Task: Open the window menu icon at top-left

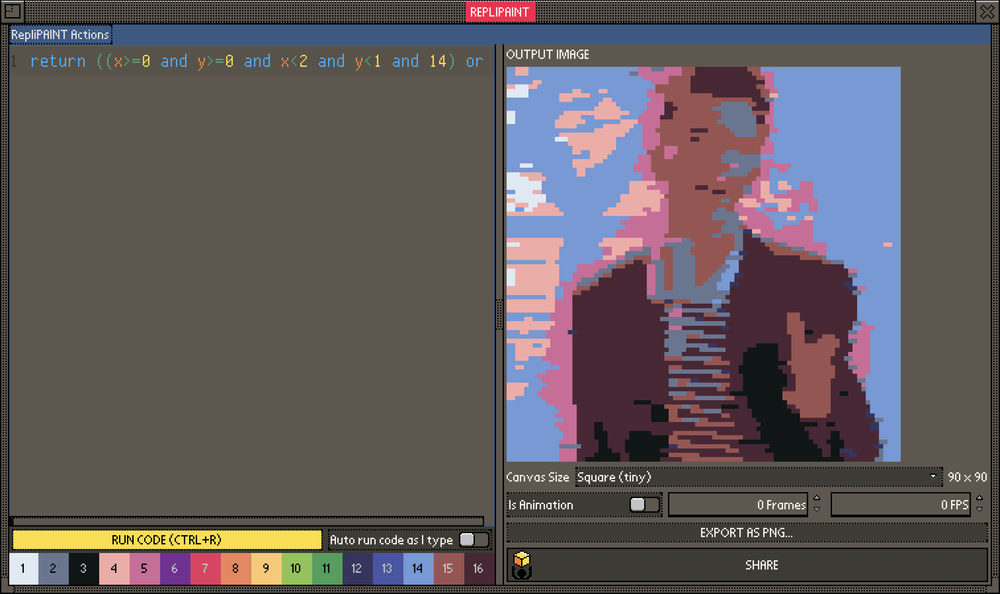Action: (x=11, y=11)
